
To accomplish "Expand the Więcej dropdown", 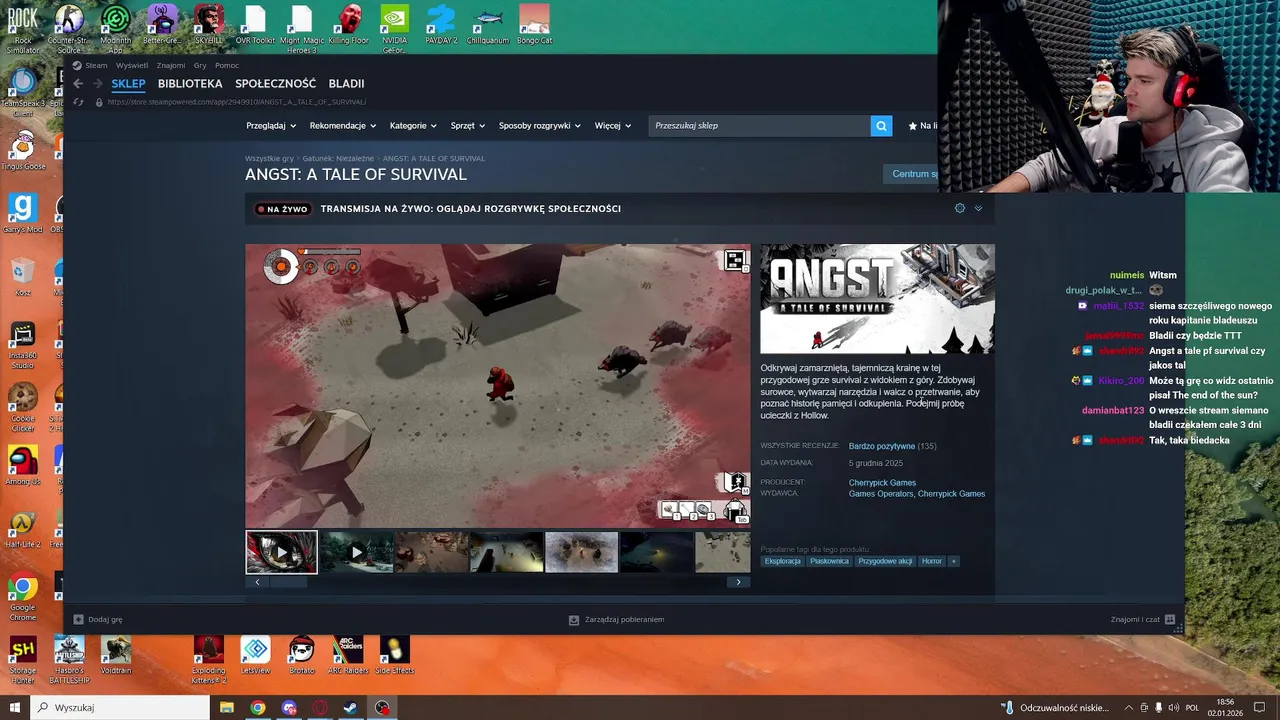I will 613,126.
